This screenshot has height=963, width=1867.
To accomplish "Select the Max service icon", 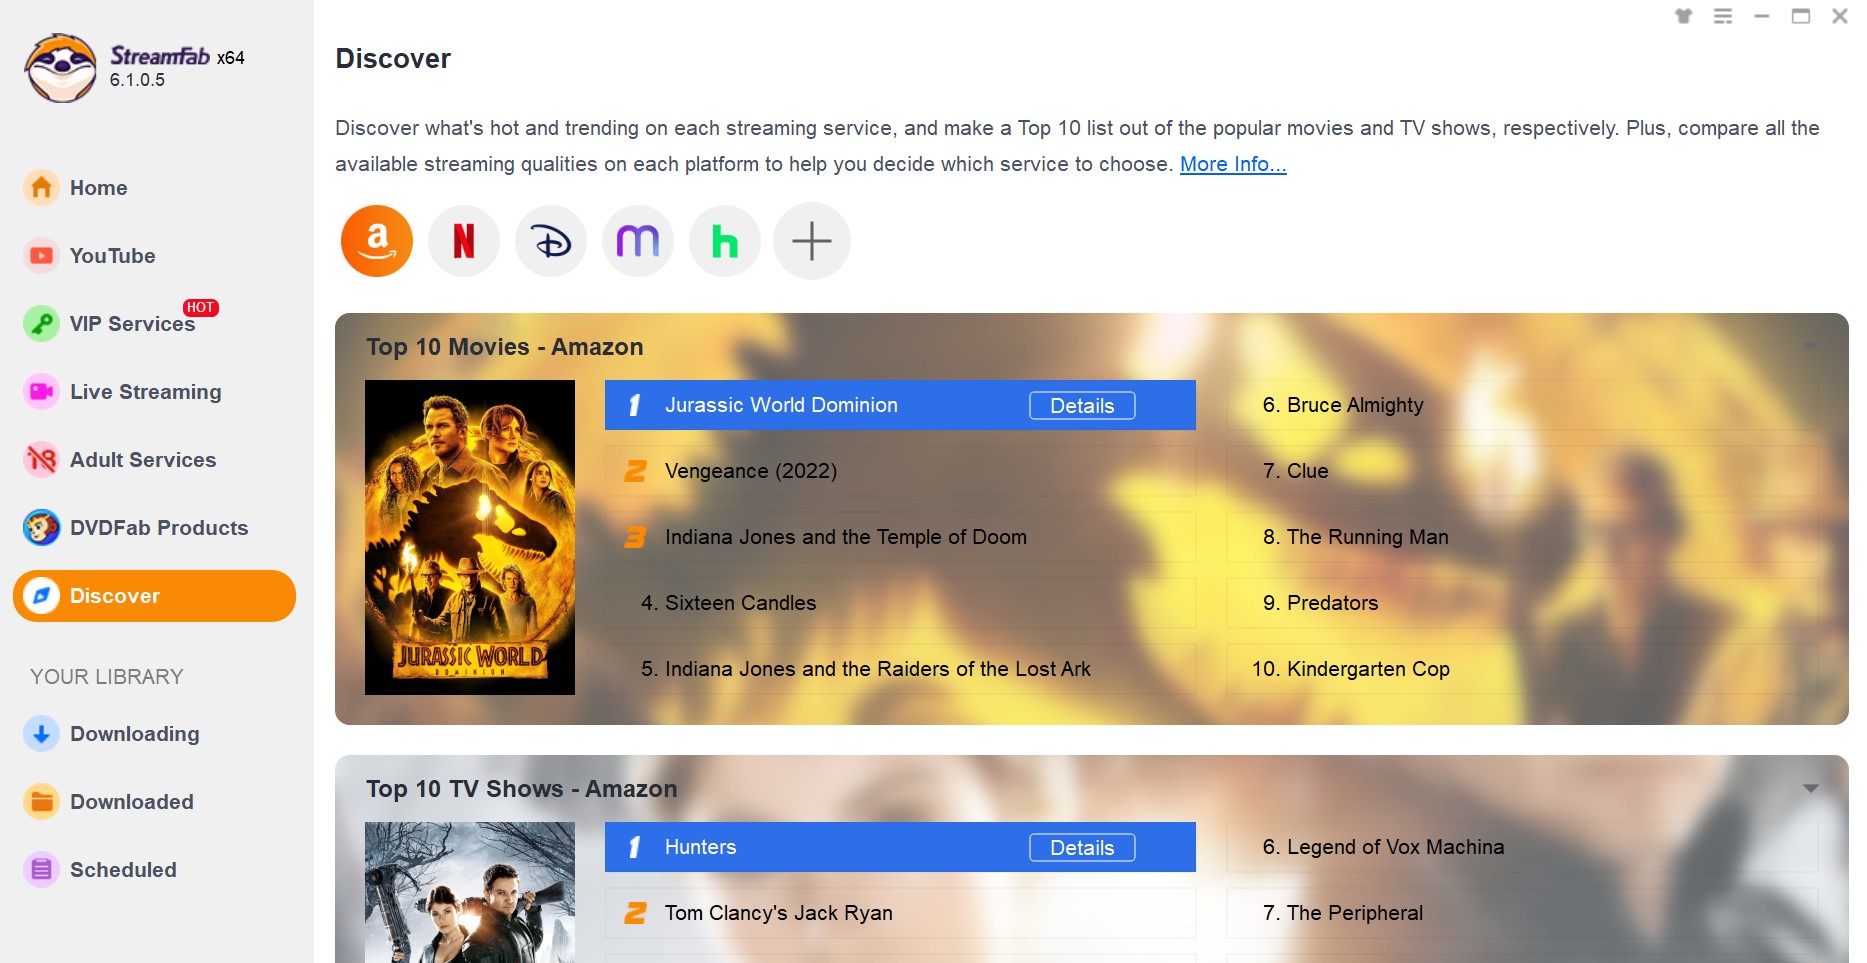I will coord(638,241).
